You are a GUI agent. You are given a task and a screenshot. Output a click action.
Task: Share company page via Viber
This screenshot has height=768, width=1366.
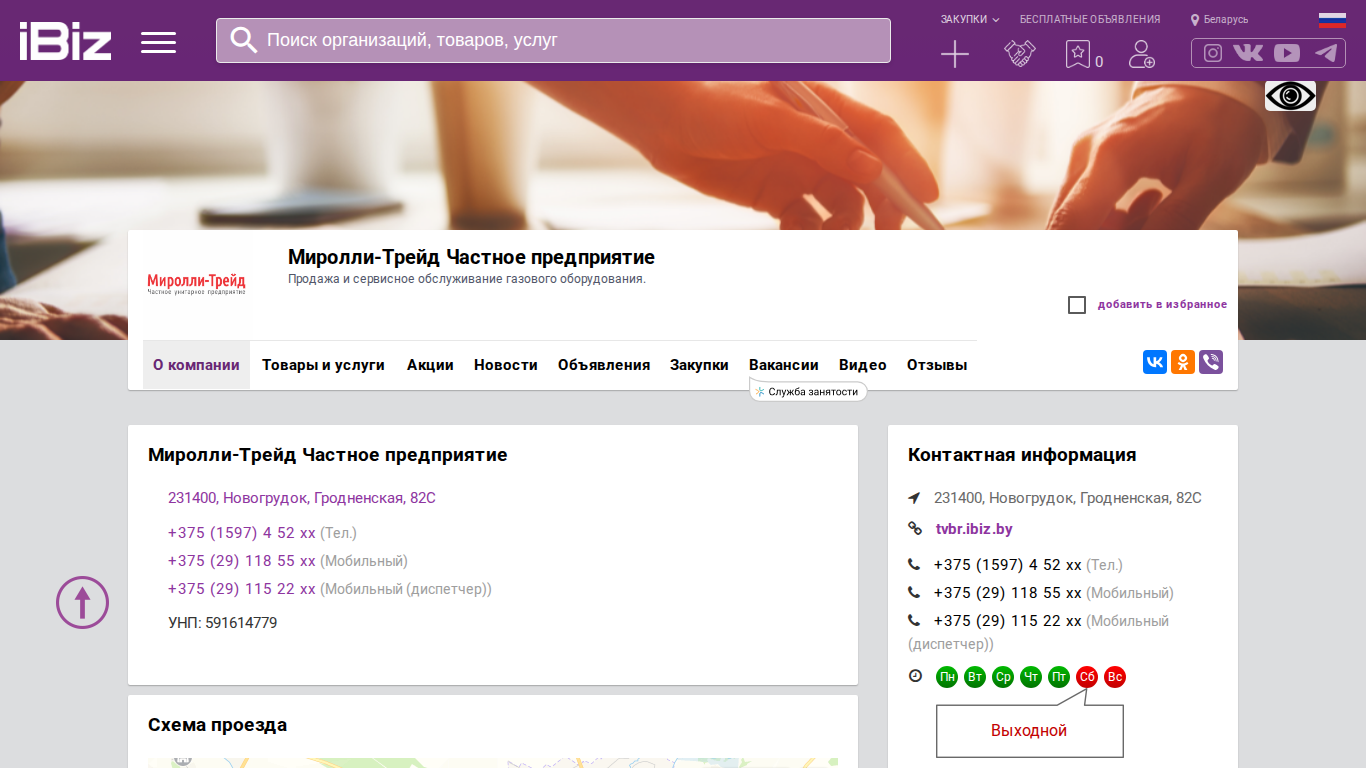1211,362
